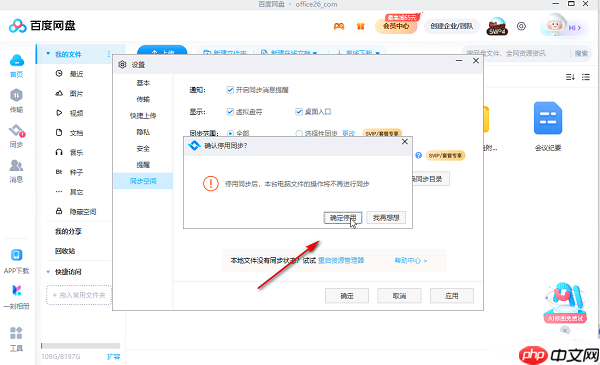Switch to 传输 settings tab
Image resolution: width=600 pixels, height=365 pixels.
click(143, 99)
